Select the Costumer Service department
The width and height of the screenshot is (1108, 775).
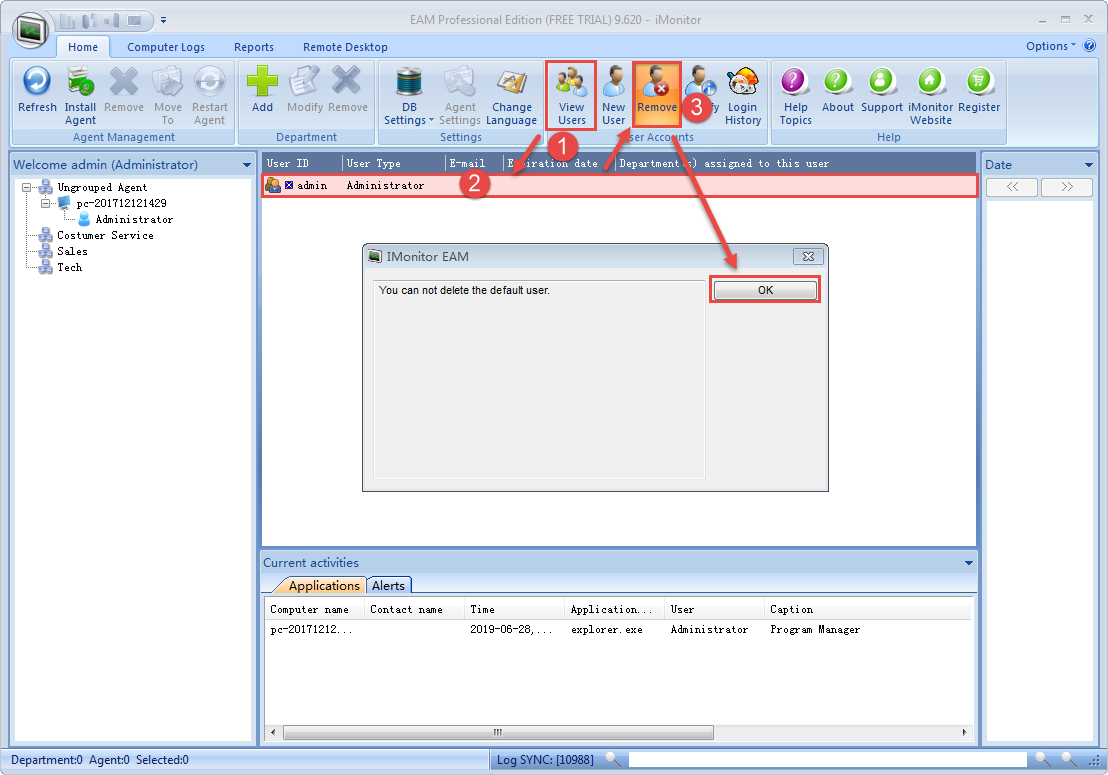click(x=105, y=235)
